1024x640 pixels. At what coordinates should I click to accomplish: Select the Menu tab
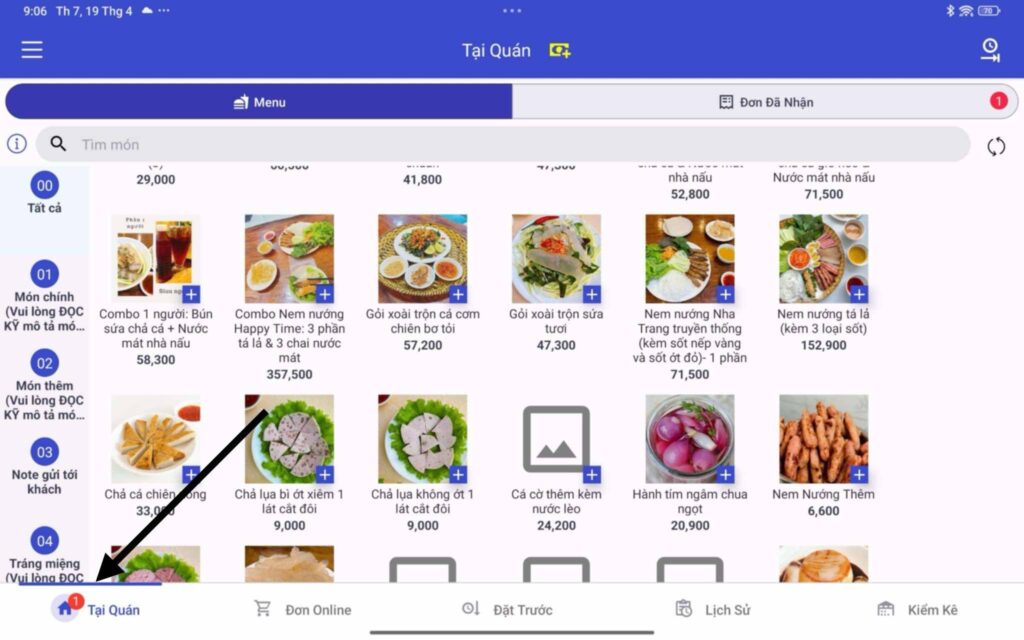259,102
